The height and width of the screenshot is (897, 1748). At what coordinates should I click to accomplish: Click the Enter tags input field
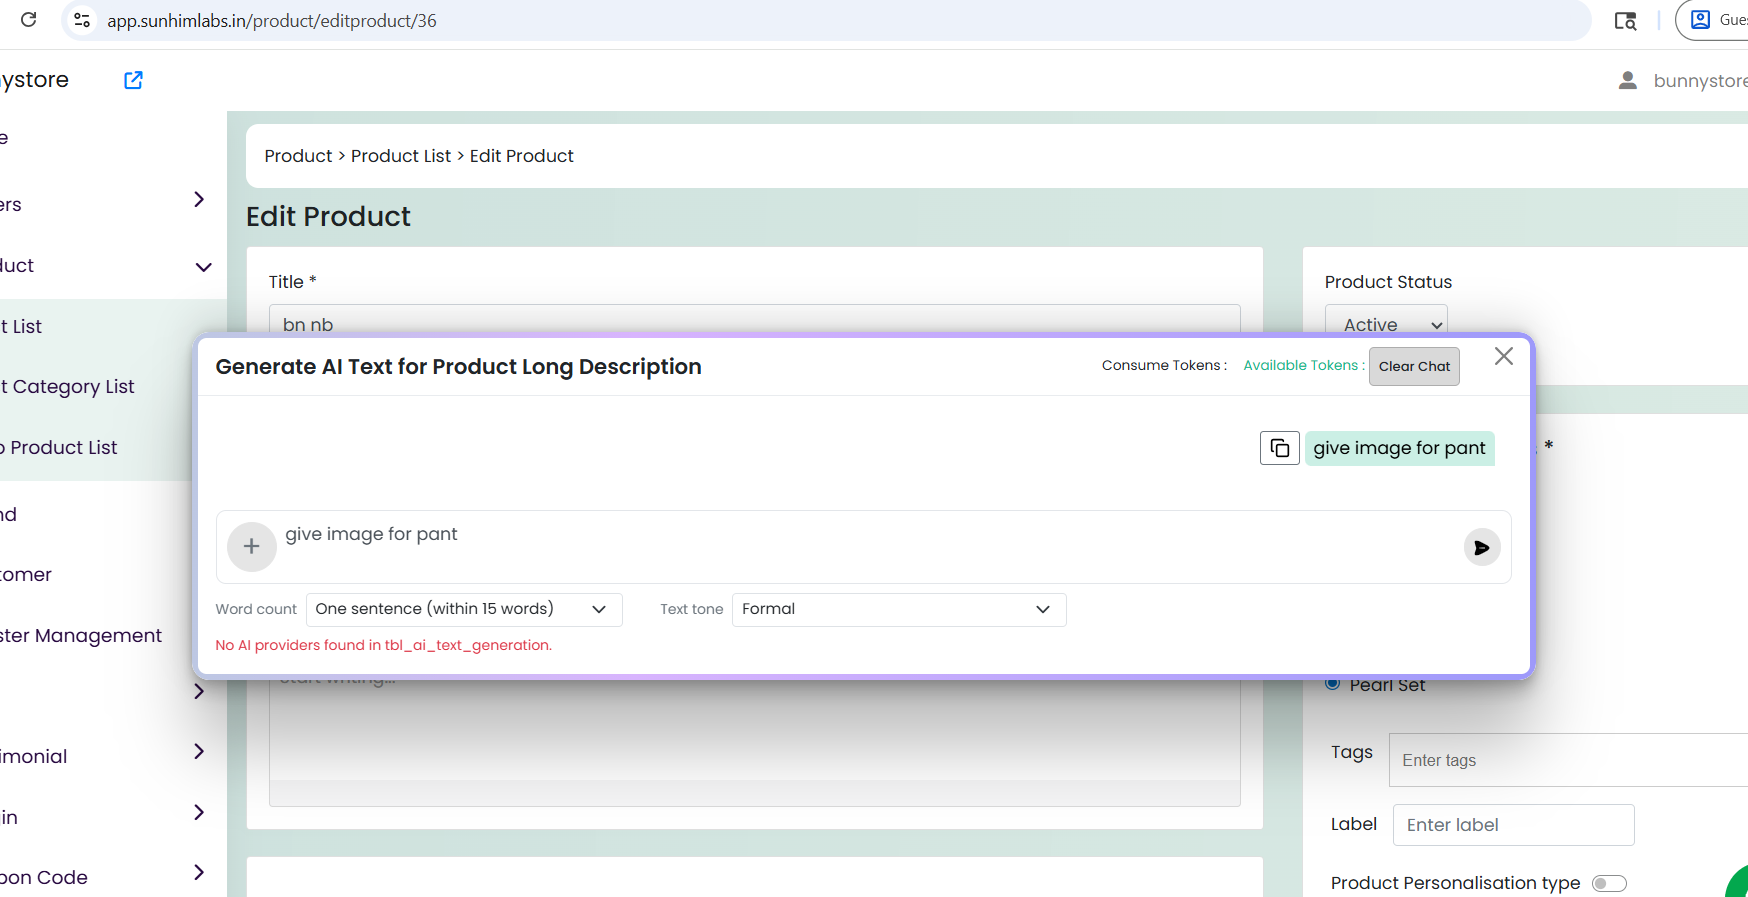coord(1570,760)
